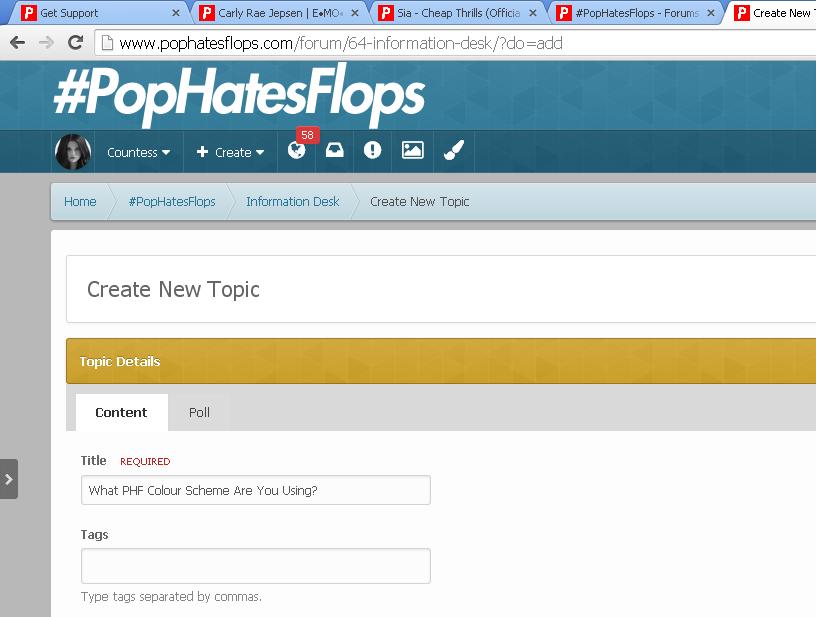Click the paintbrush theme customizer icon
This screenshot has width=816, height=617.
pyautogui.click(x=453, y=151)
